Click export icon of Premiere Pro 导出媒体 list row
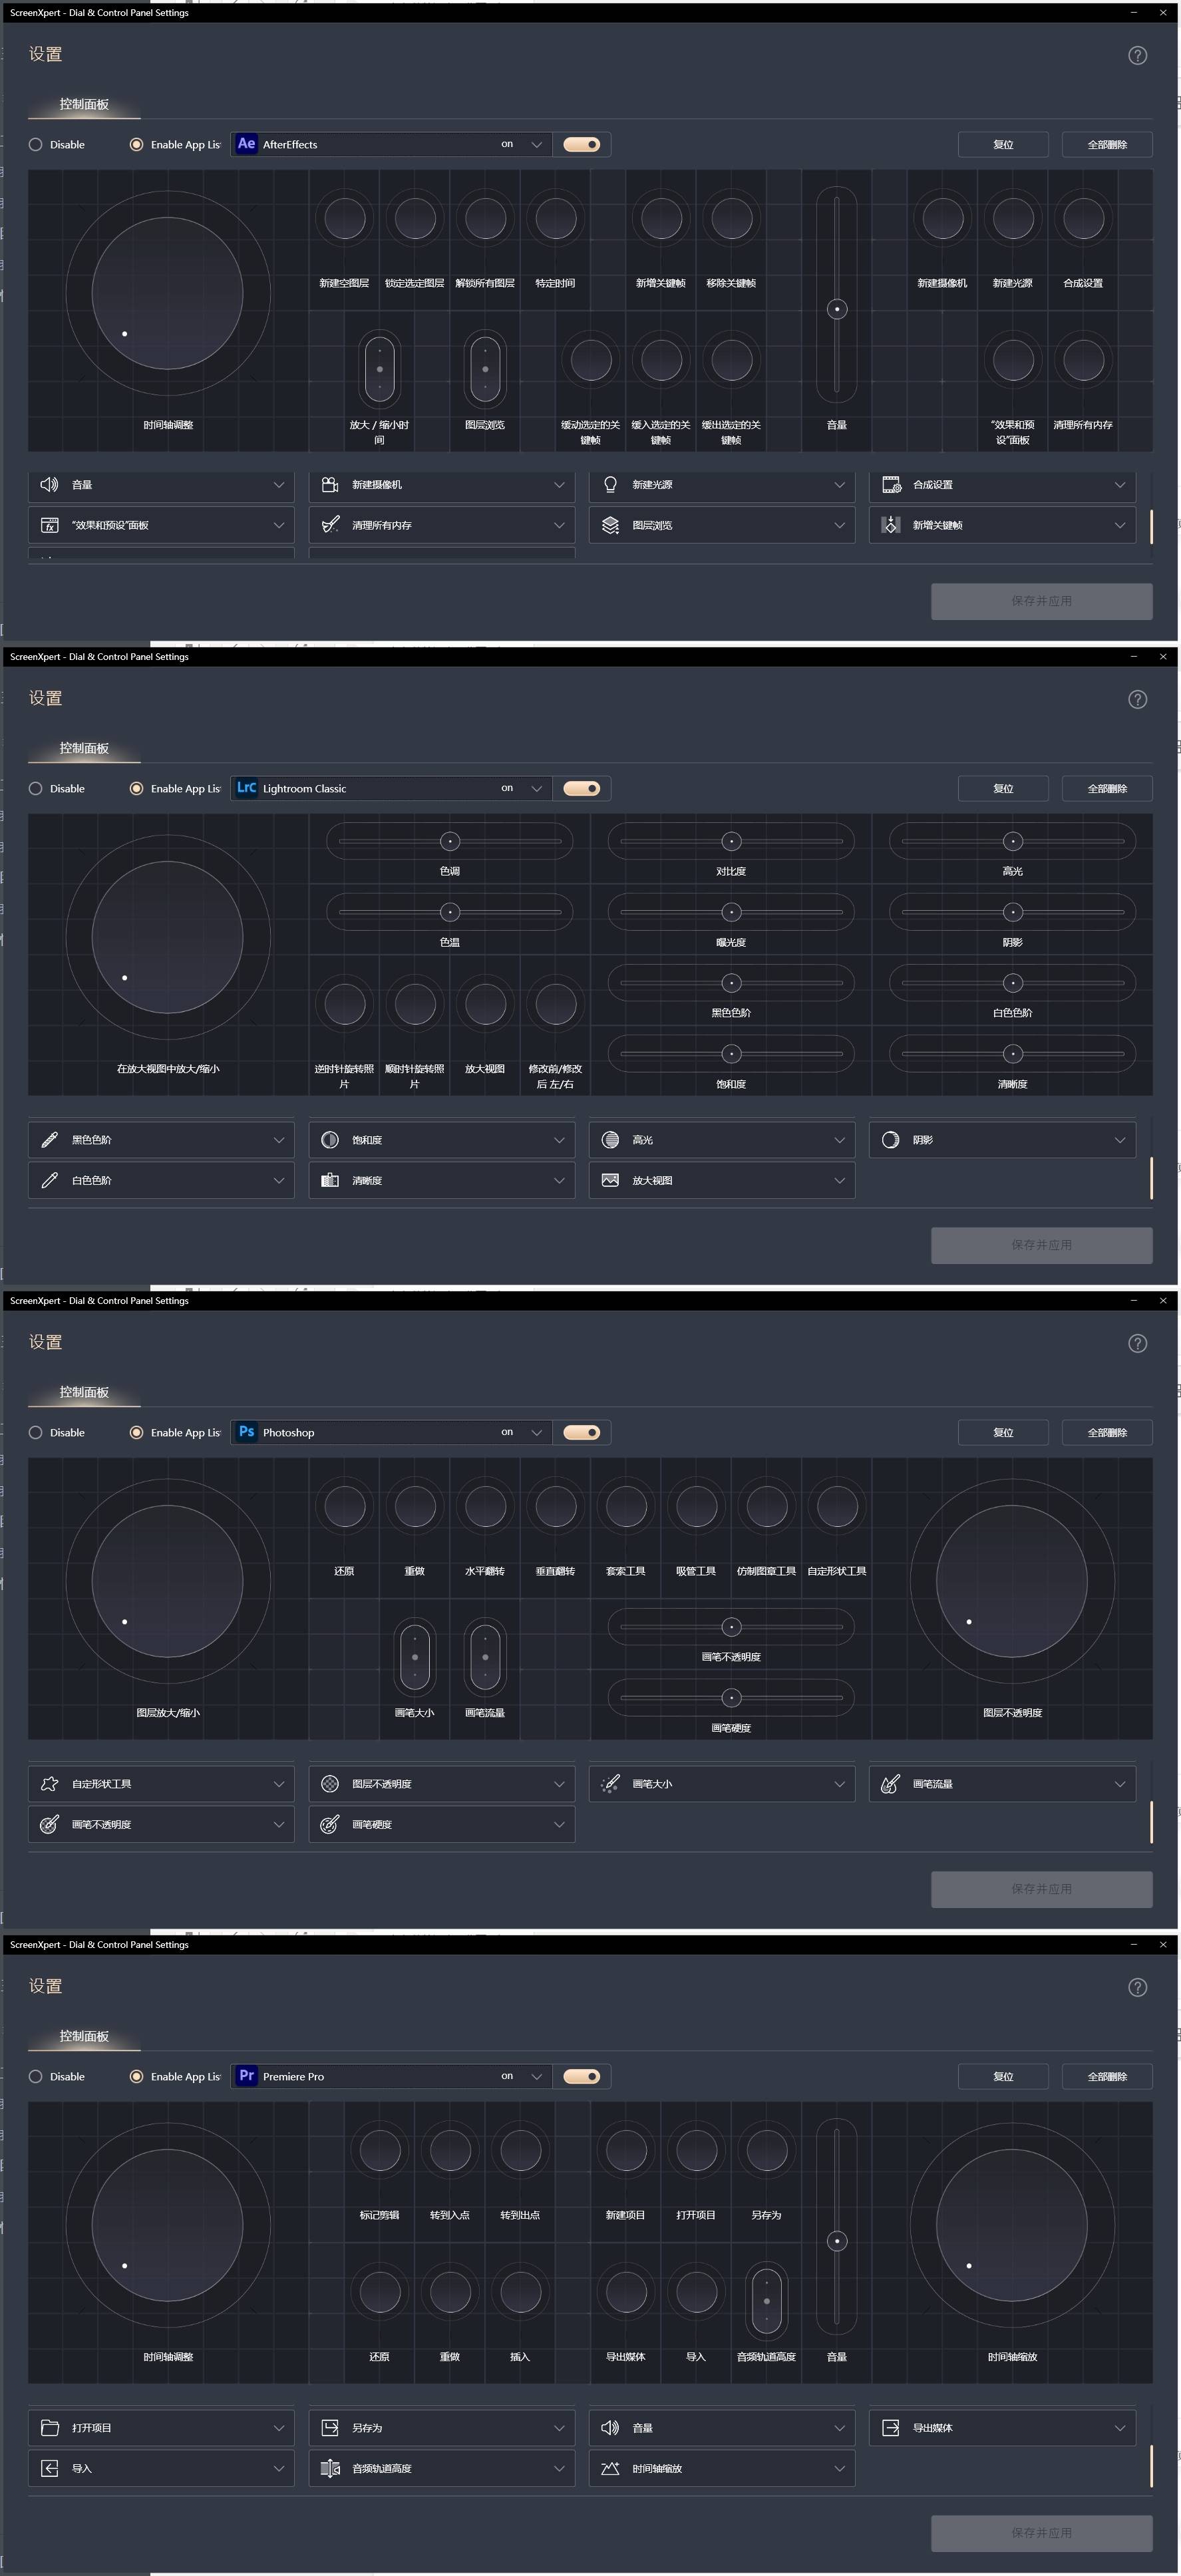This screenshot has width=1181, height=2576. (x=891, y=2428)
